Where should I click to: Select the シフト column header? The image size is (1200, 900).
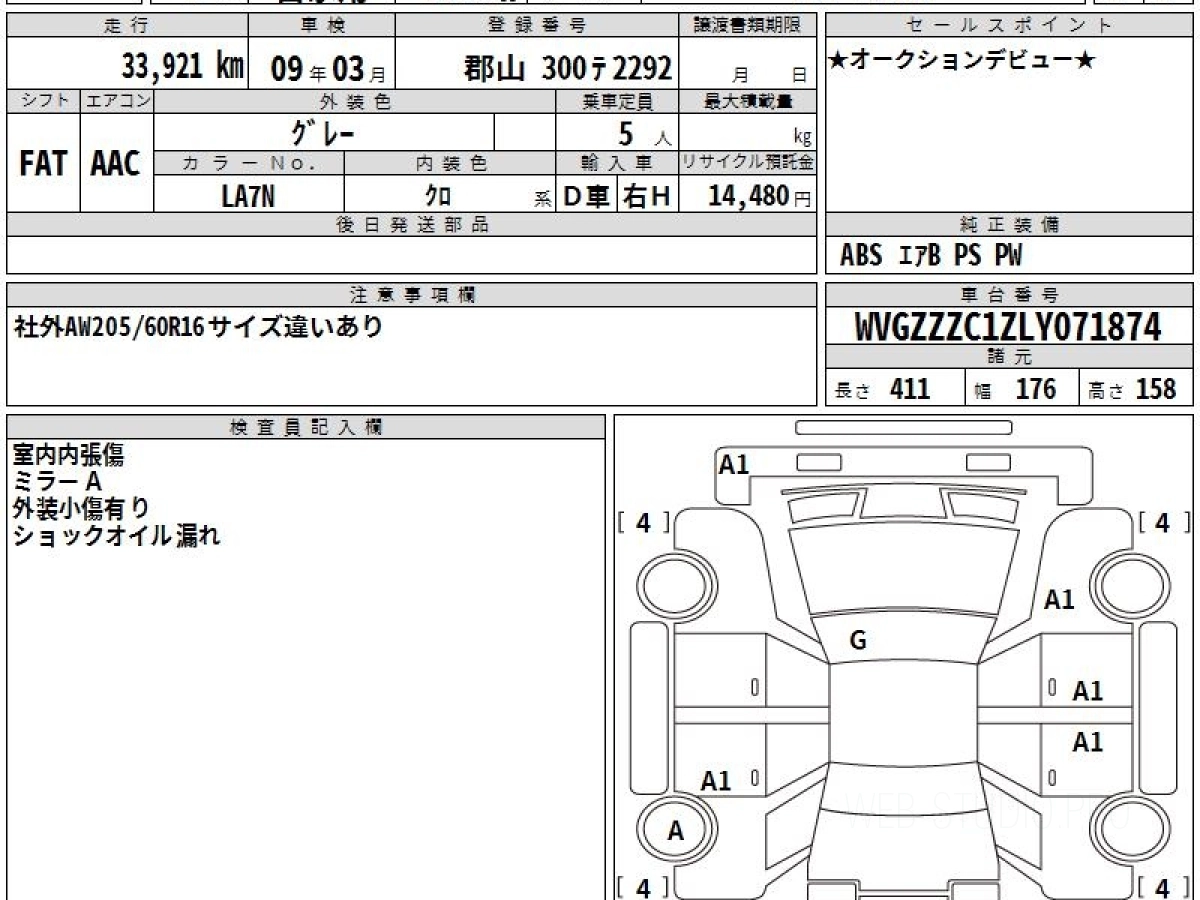click(x=43, y=101)
